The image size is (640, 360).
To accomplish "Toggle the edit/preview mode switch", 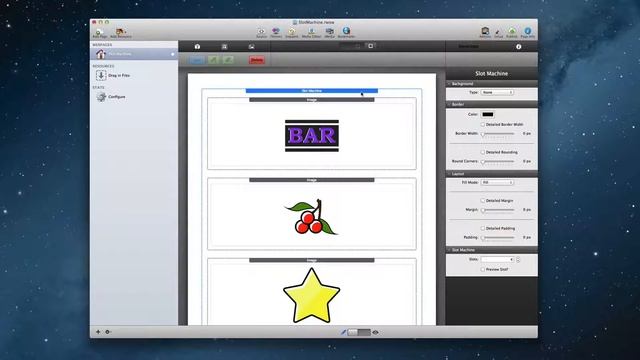I will [x=359, y=332].
